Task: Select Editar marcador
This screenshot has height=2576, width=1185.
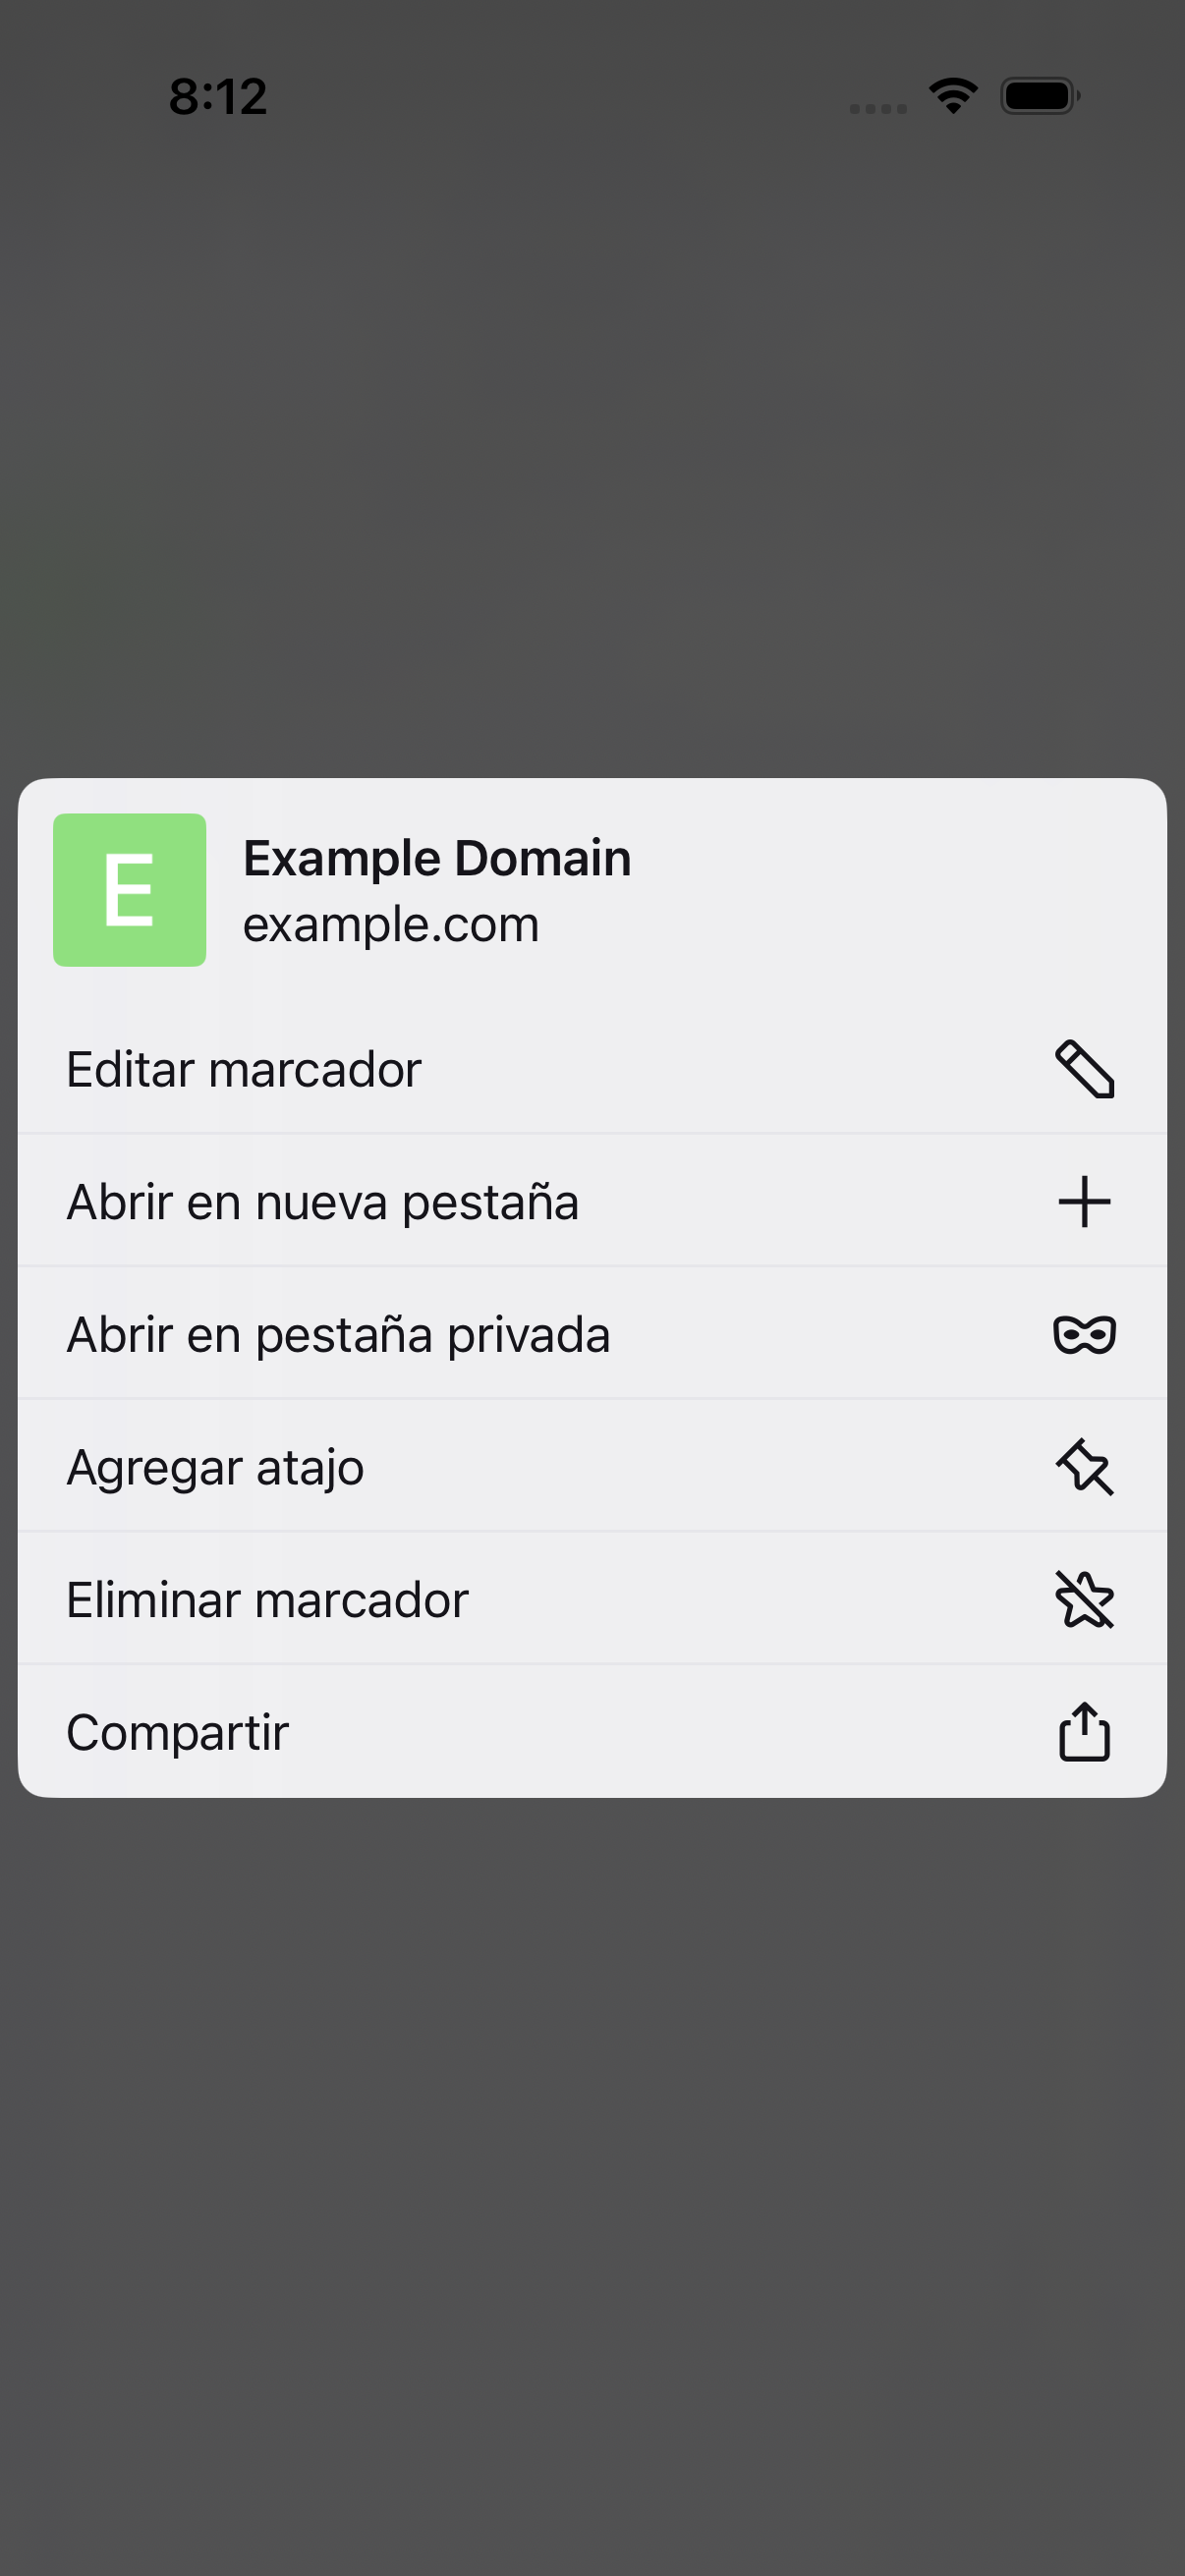Action: pyautogui.click(x=592, y=1069)
